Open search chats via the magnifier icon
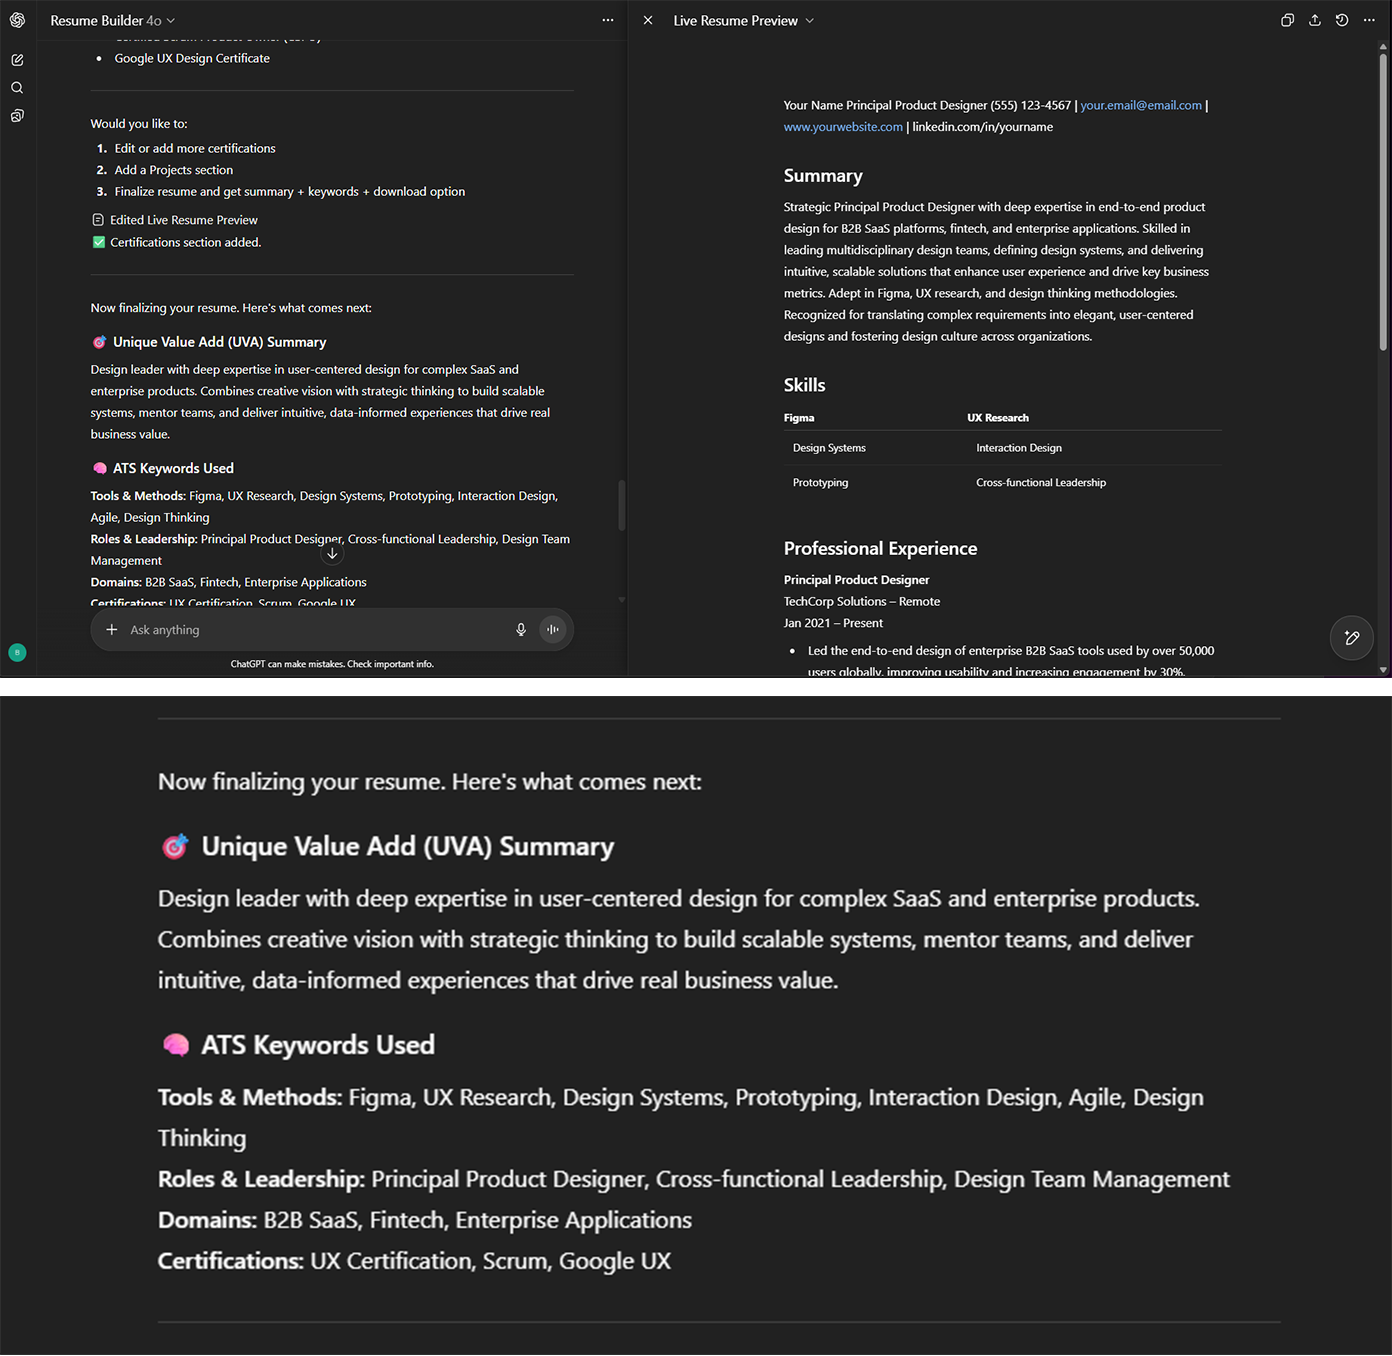The height and width of the screenshot is (1356, 1392). pos(17,88)
